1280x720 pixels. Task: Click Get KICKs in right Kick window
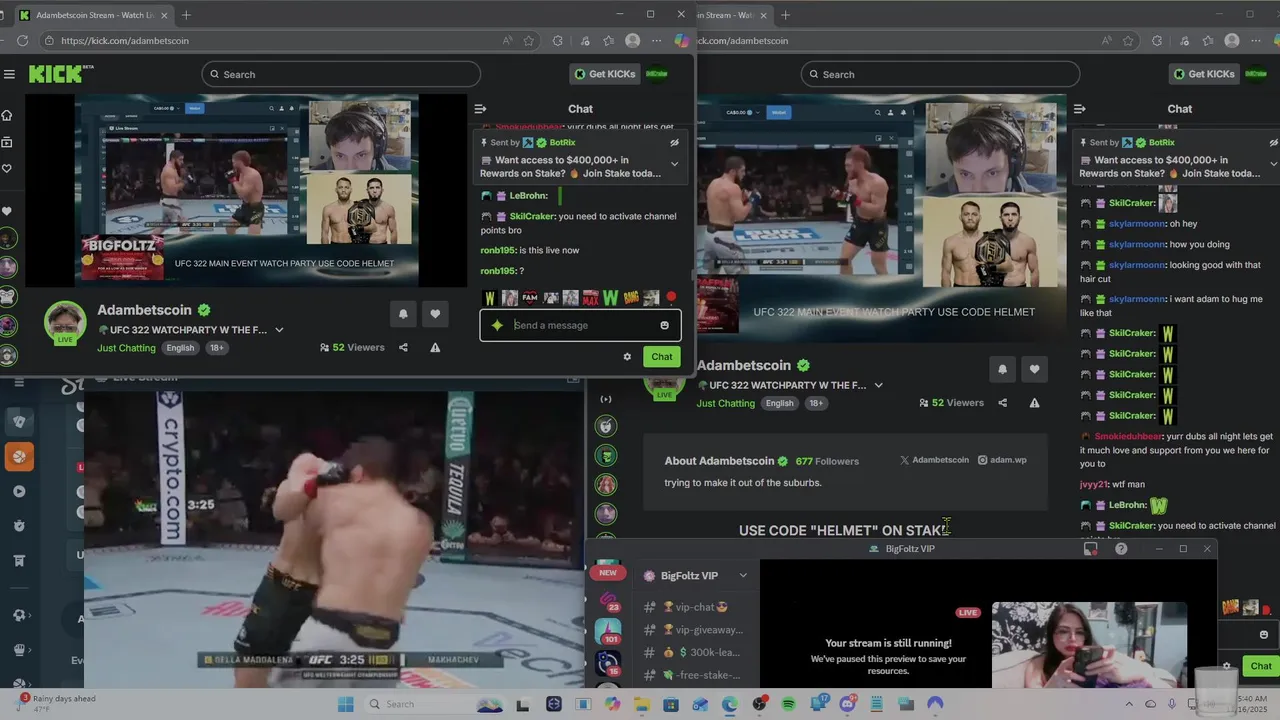point(1204,74)
